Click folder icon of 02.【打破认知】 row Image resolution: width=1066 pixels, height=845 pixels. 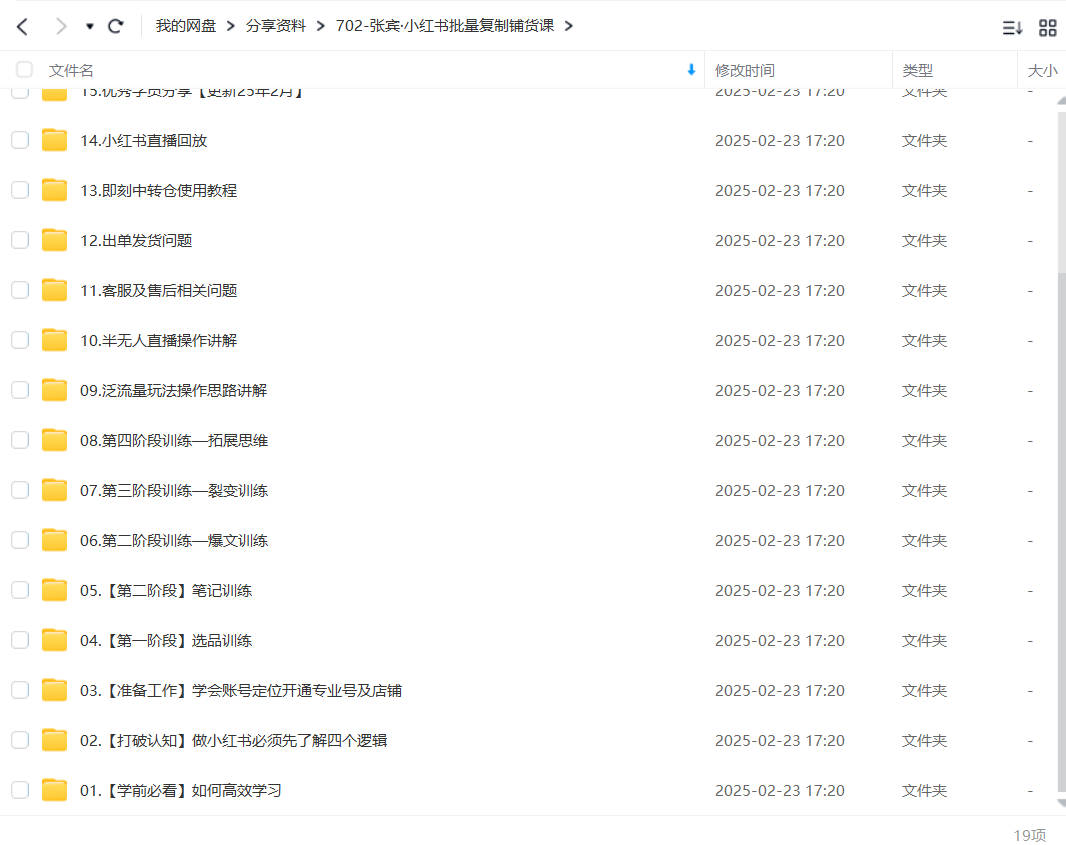pos(54,740)
